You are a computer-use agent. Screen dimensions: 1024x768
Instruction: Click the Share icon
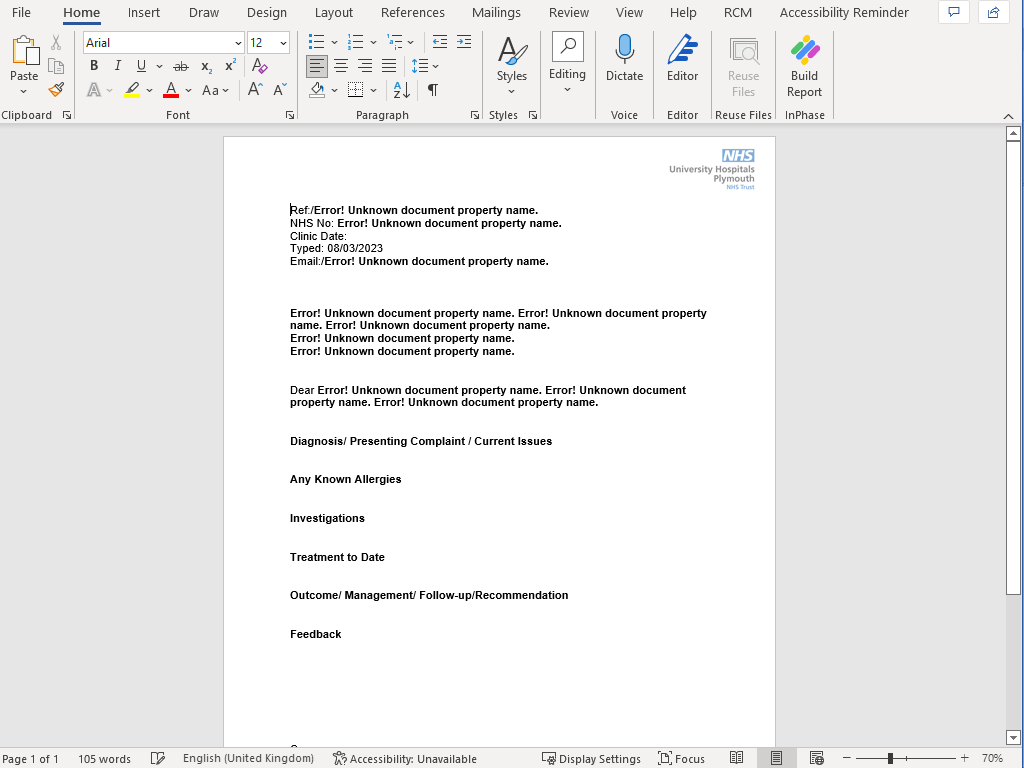point(993,12)
